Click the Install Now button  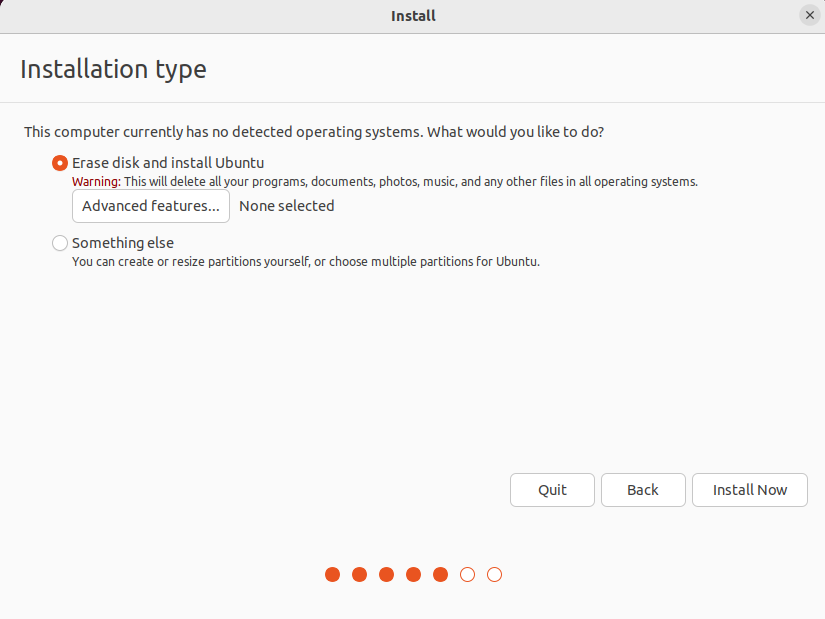coord(750,490)
